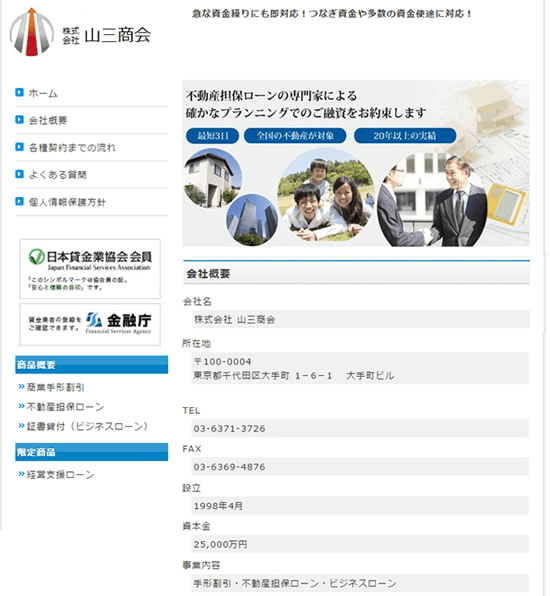Click the green checkmark logo of 日本貸金業協会
The height and width of the screenshot is (596, 550).
tap(36, 257)
